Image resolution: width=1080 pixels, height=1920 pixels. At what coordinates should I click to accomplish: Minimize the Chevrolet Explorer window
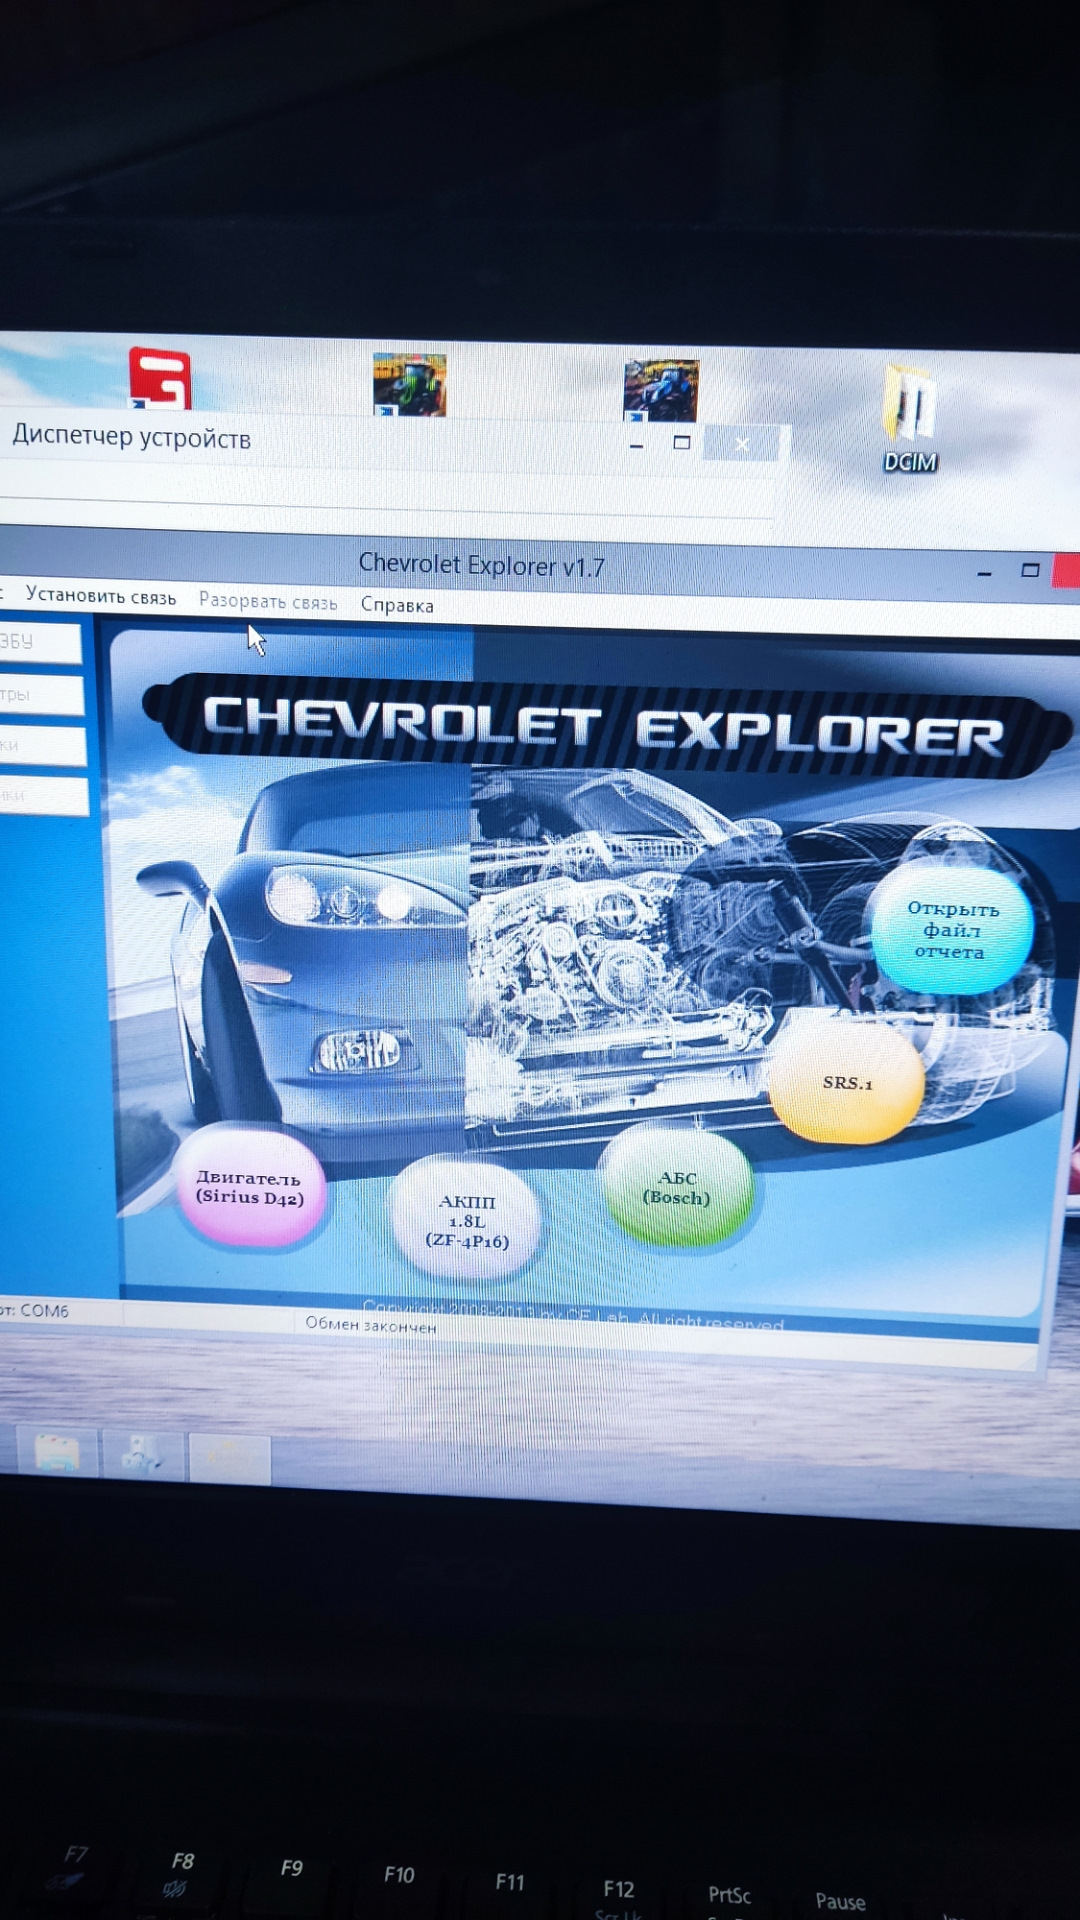pos(985,572)
